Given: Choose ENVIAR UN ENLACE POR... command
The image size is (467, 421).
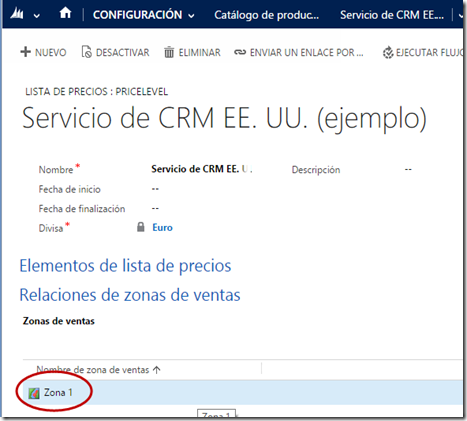Looking at the screenshot, I should point(307,53).
